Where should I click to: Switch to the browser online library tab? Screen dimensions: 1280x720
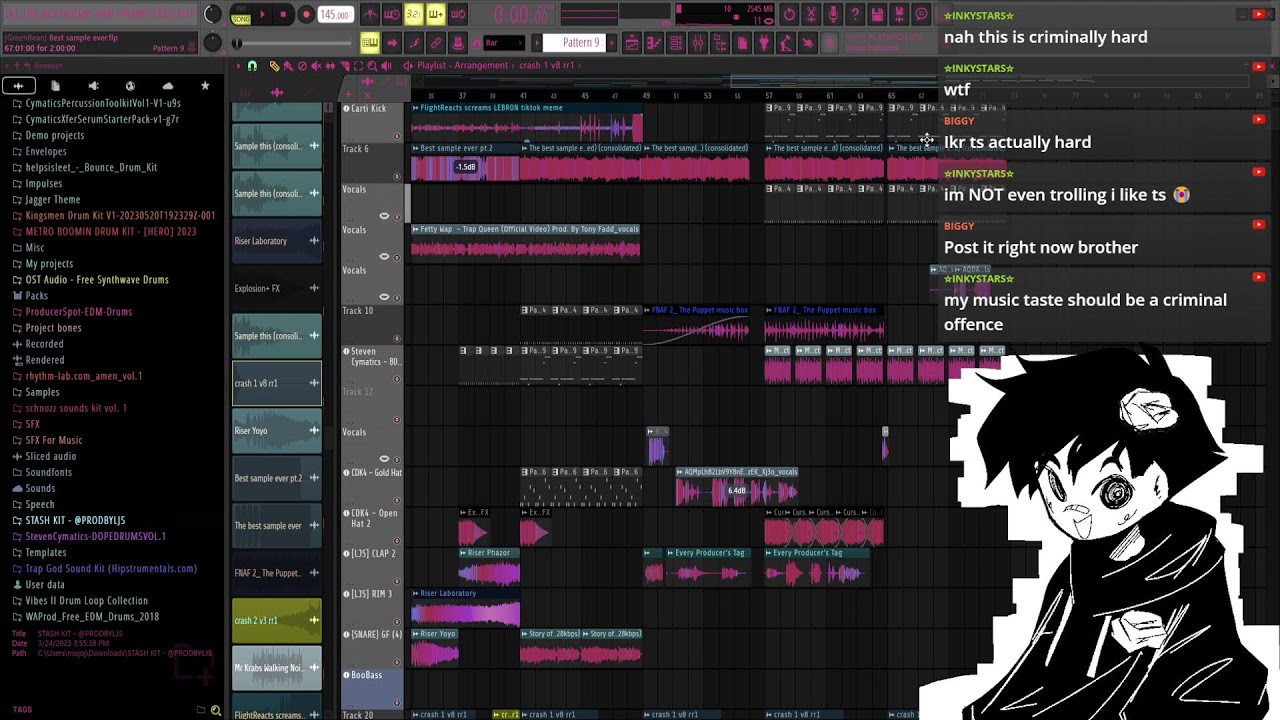(x=130, y=86)
